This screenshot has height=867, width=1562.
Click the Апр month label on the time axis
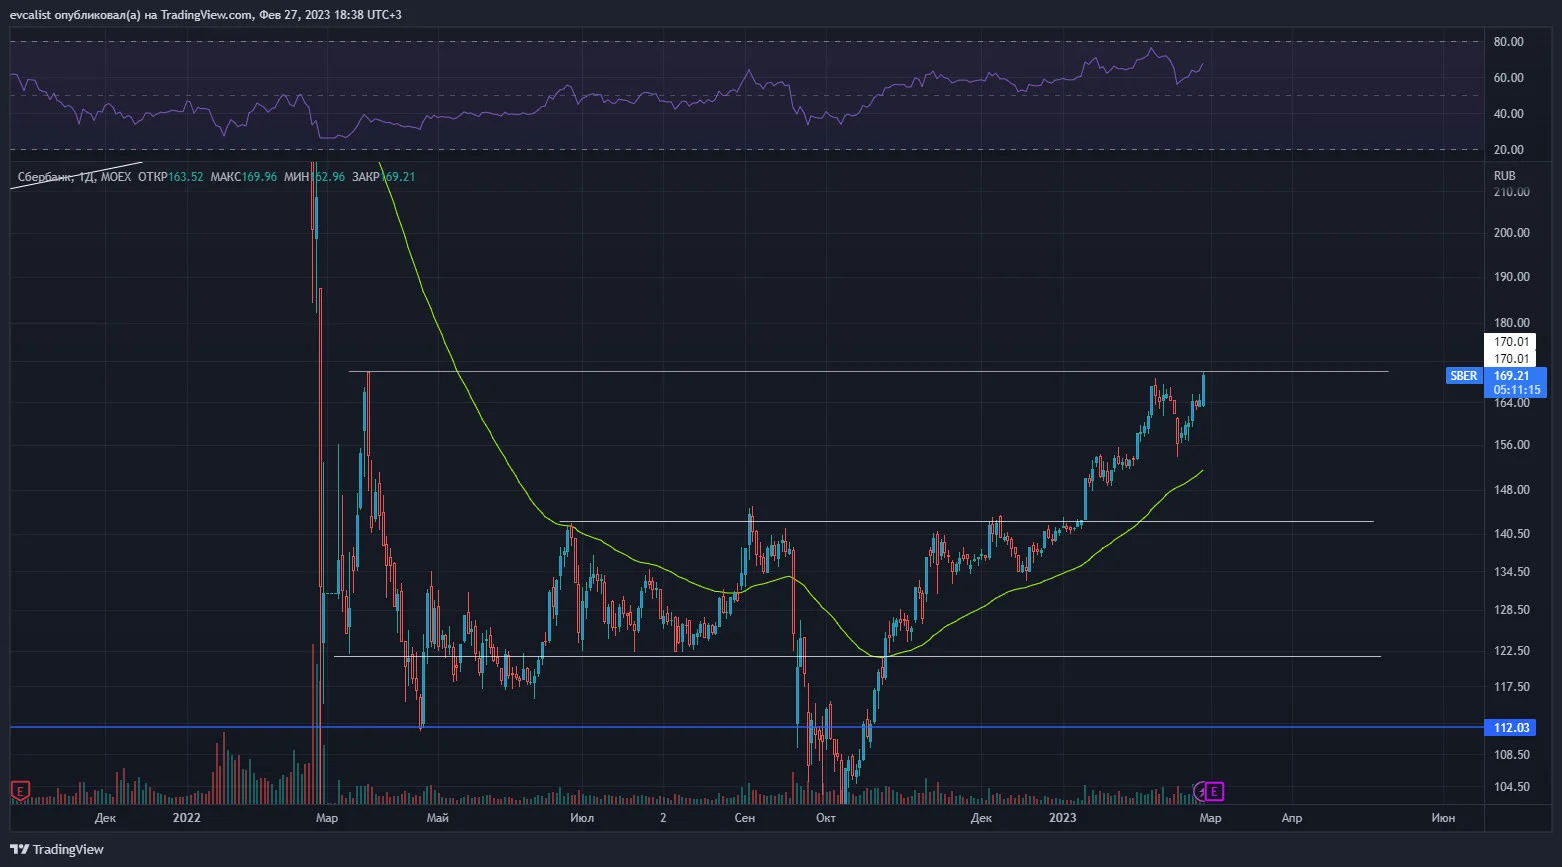pos(1292,818)
